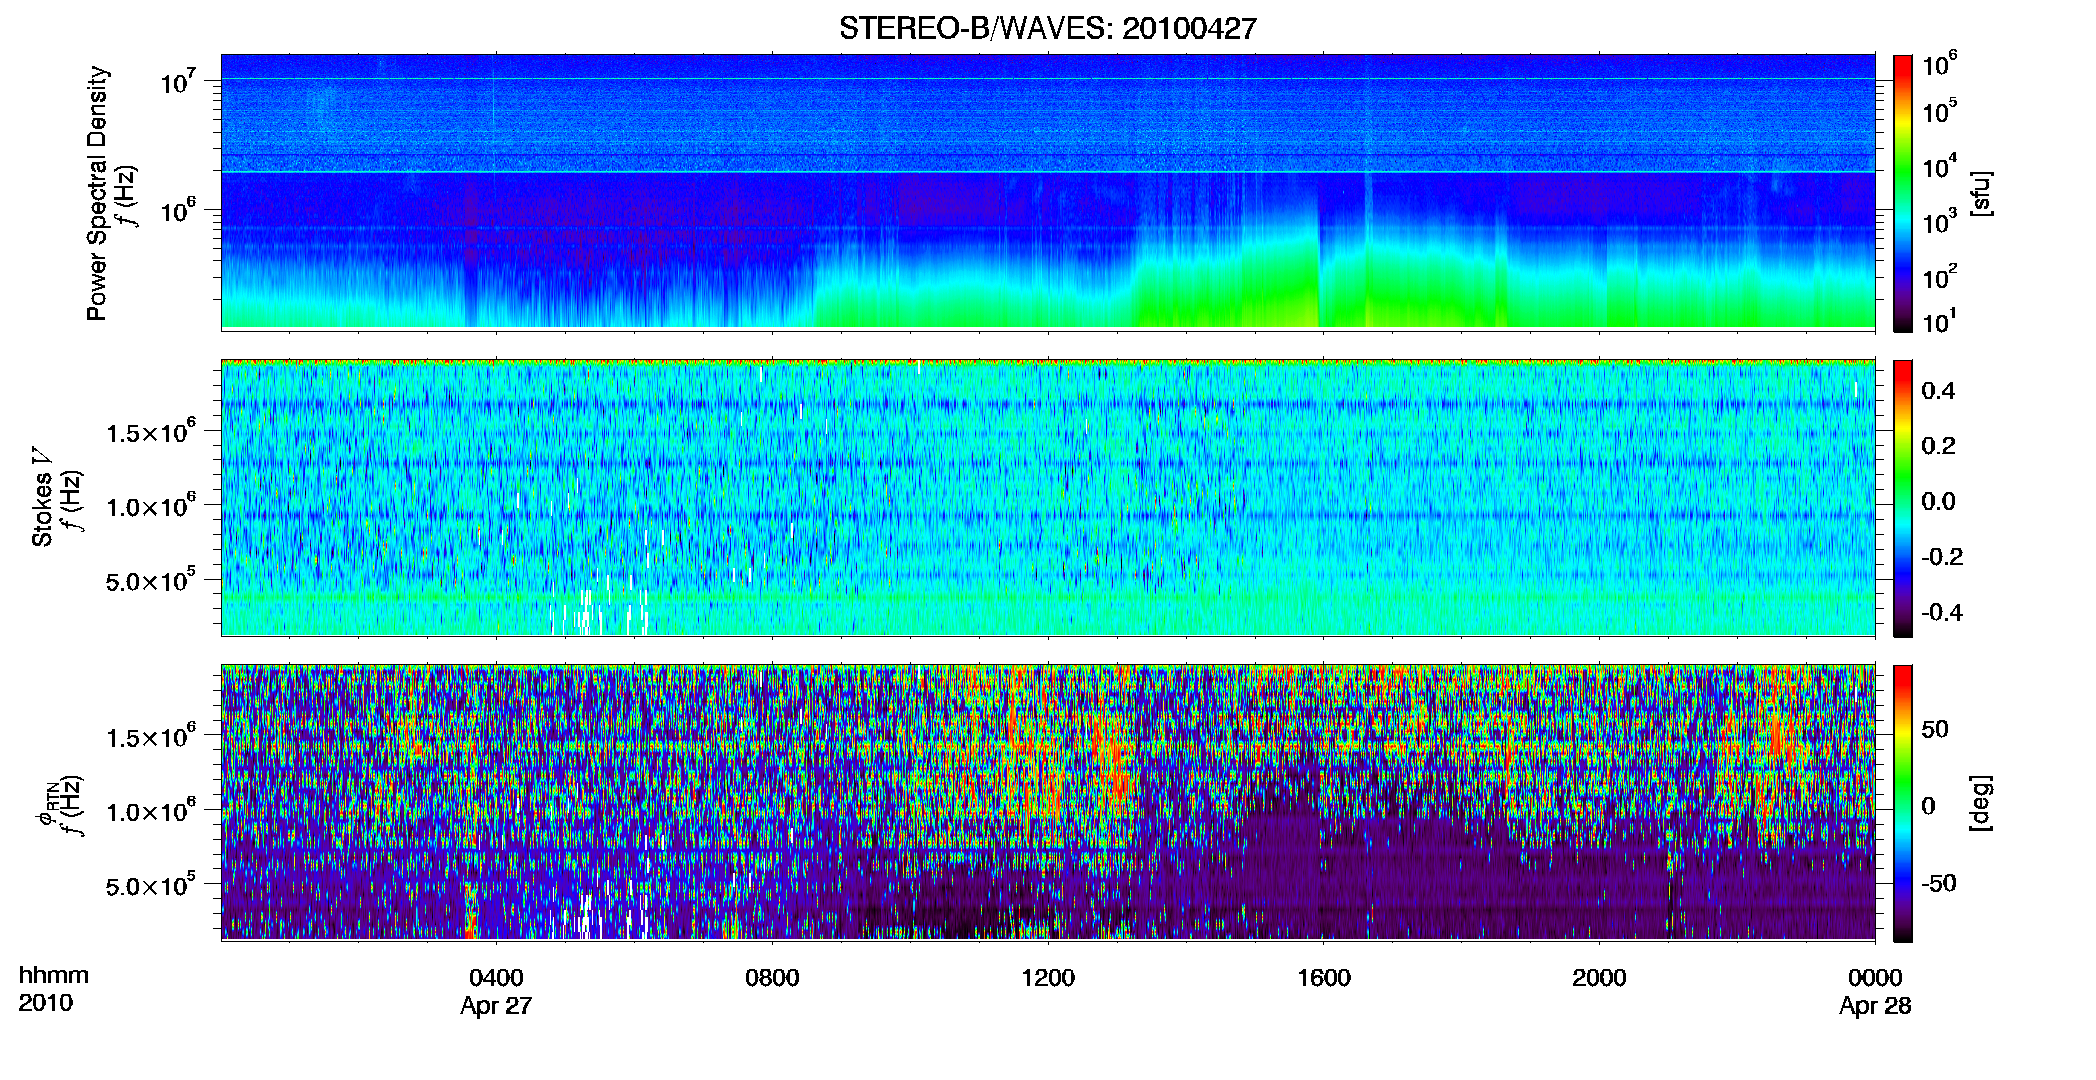This screenshot has width=2096, height=1080.
Task: Click the [sfu] colorbar unit label
Action: coord(1980,194)
